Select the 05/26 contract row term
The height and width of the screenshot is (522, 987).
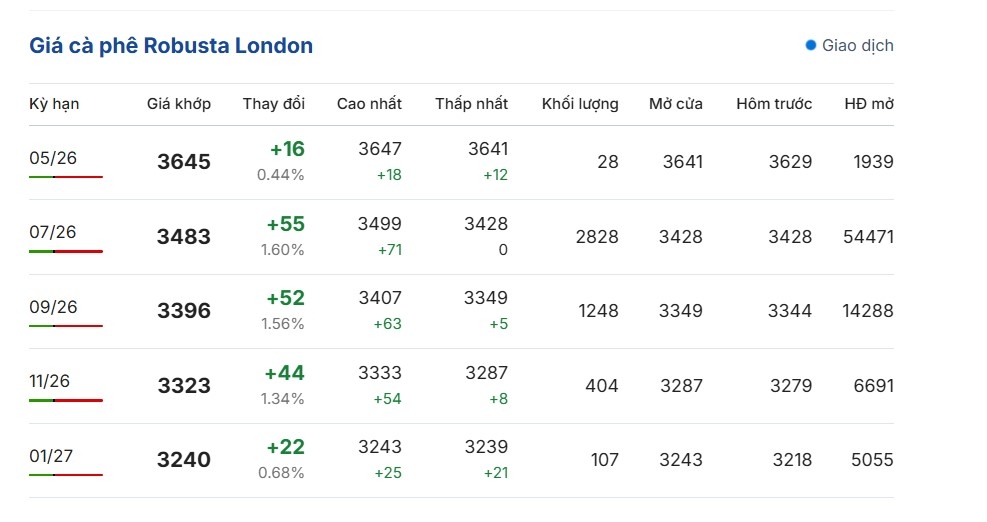[x=52, y=157]
